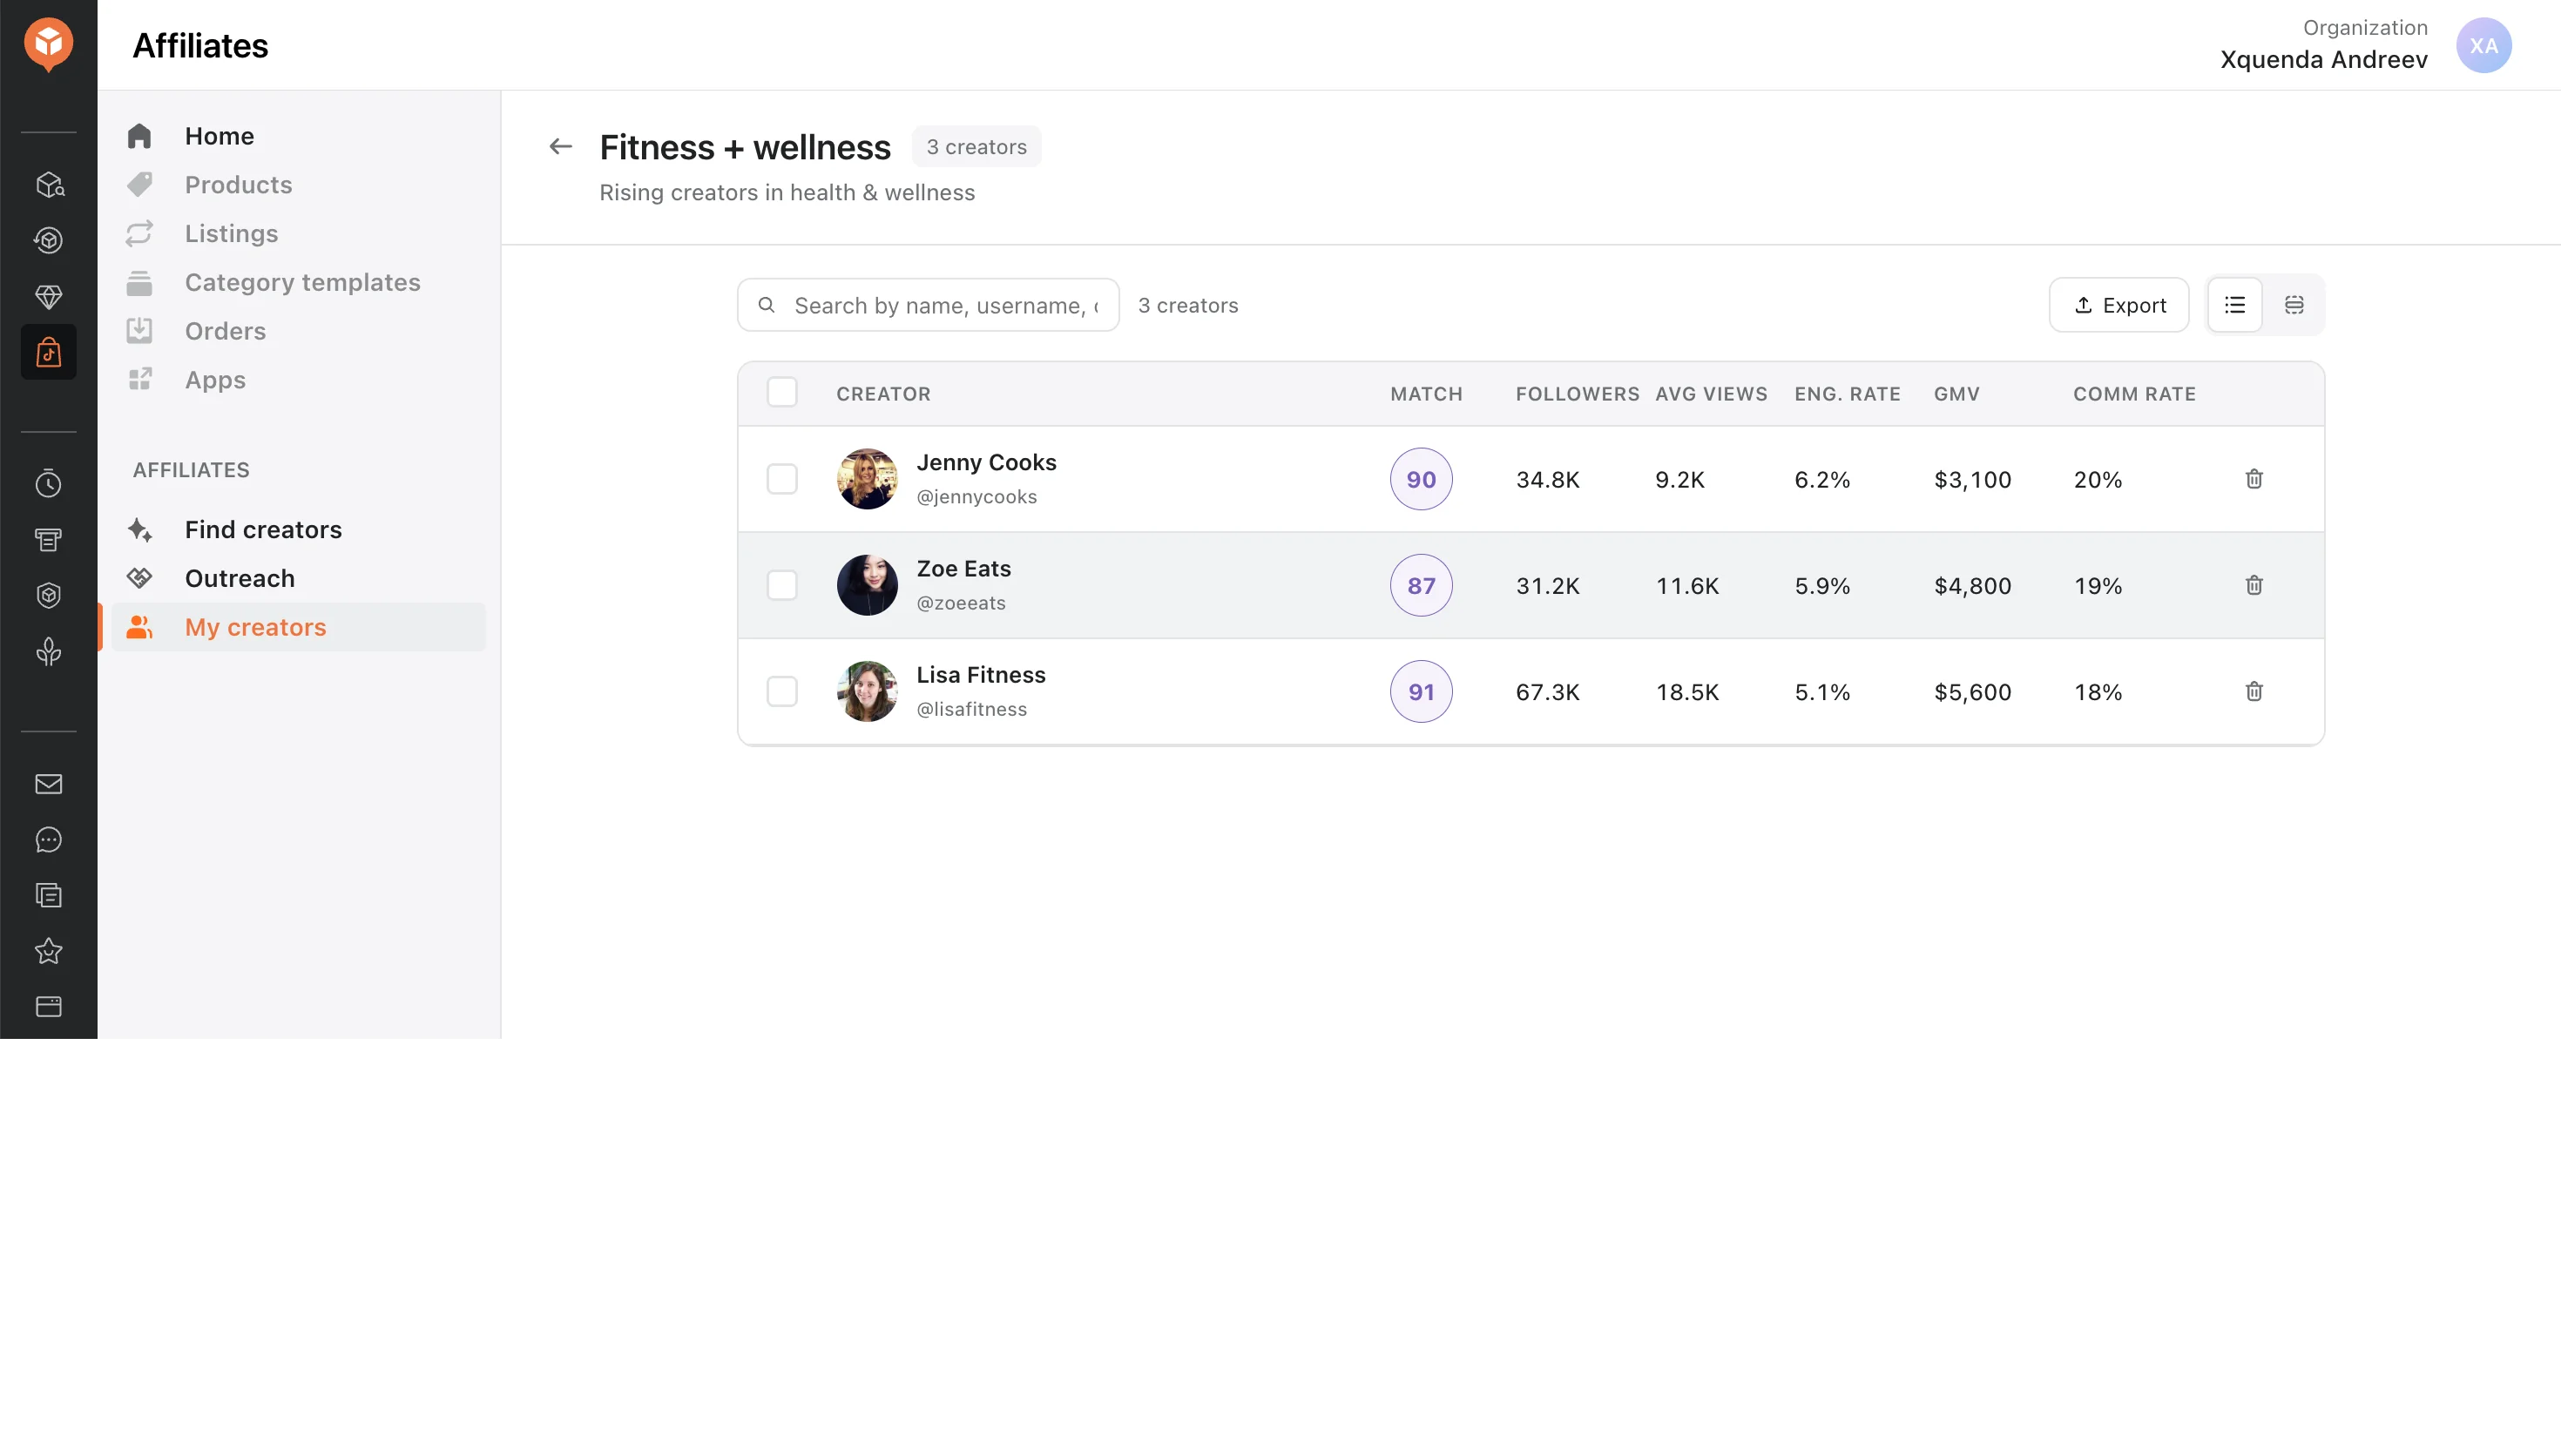Open Listings in the sidebar
The width and height of the screenshot is (2561, 1456).
click(298, 234)
